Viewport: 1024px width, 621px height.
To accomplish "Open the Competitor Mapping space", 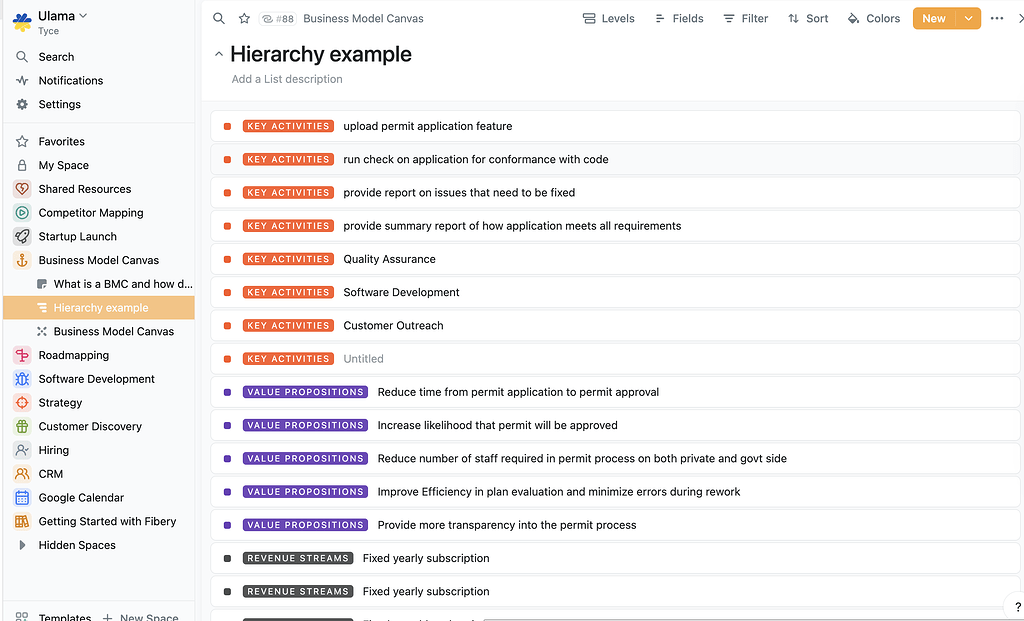I will [x=90, y=212].
